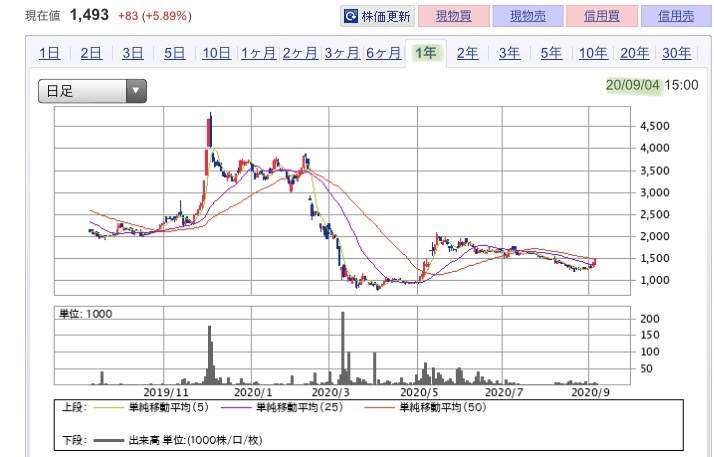Click the 2020/5 date axis label

[x=419, y=392]
